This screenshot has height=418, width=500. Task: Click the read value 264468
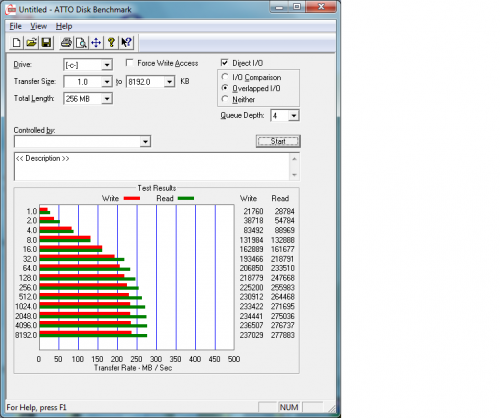(x=283, y=297)
